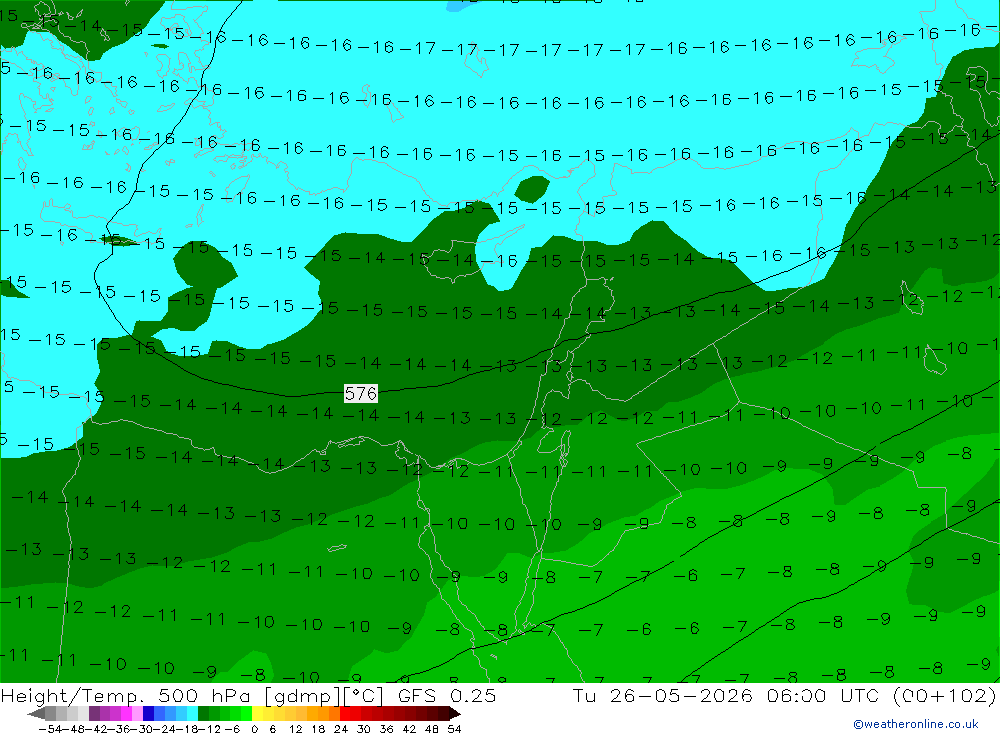This screenshot has width=1000, height=733.
Task: Click the left arrow of the color scale
Action: (36, 714)
